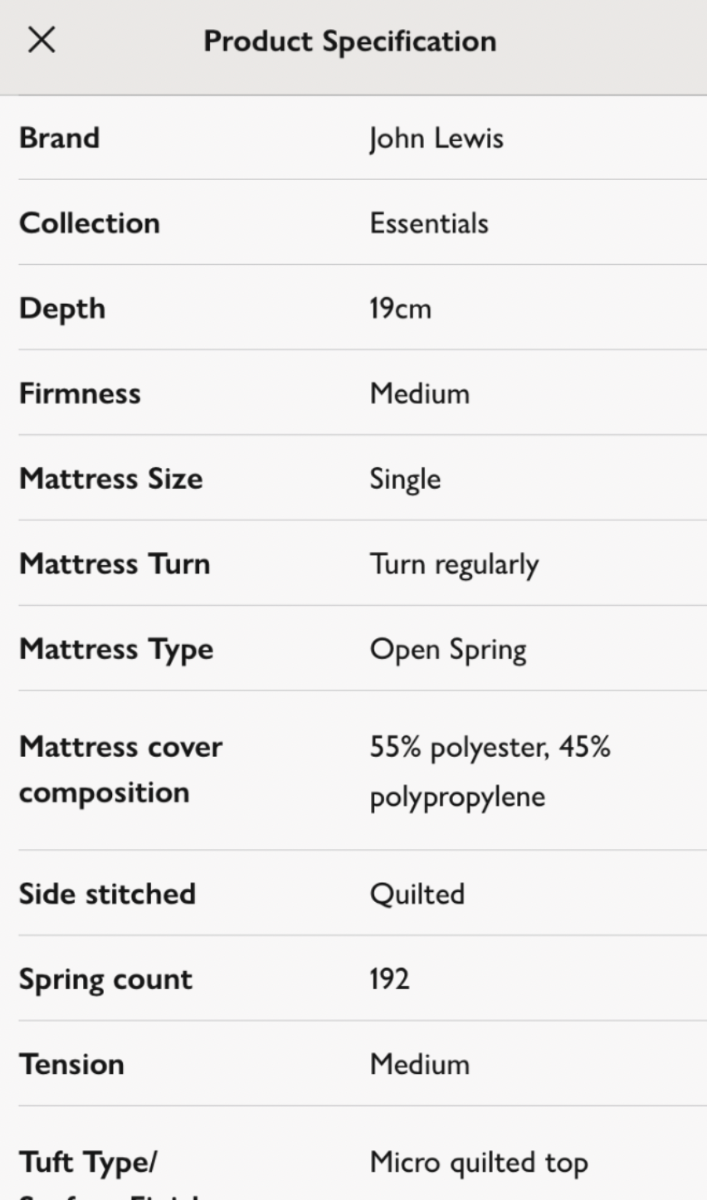This screenshot has height=1200, width=707.
Task: Select the Mattress cover composition label
Action: [120, 769]
